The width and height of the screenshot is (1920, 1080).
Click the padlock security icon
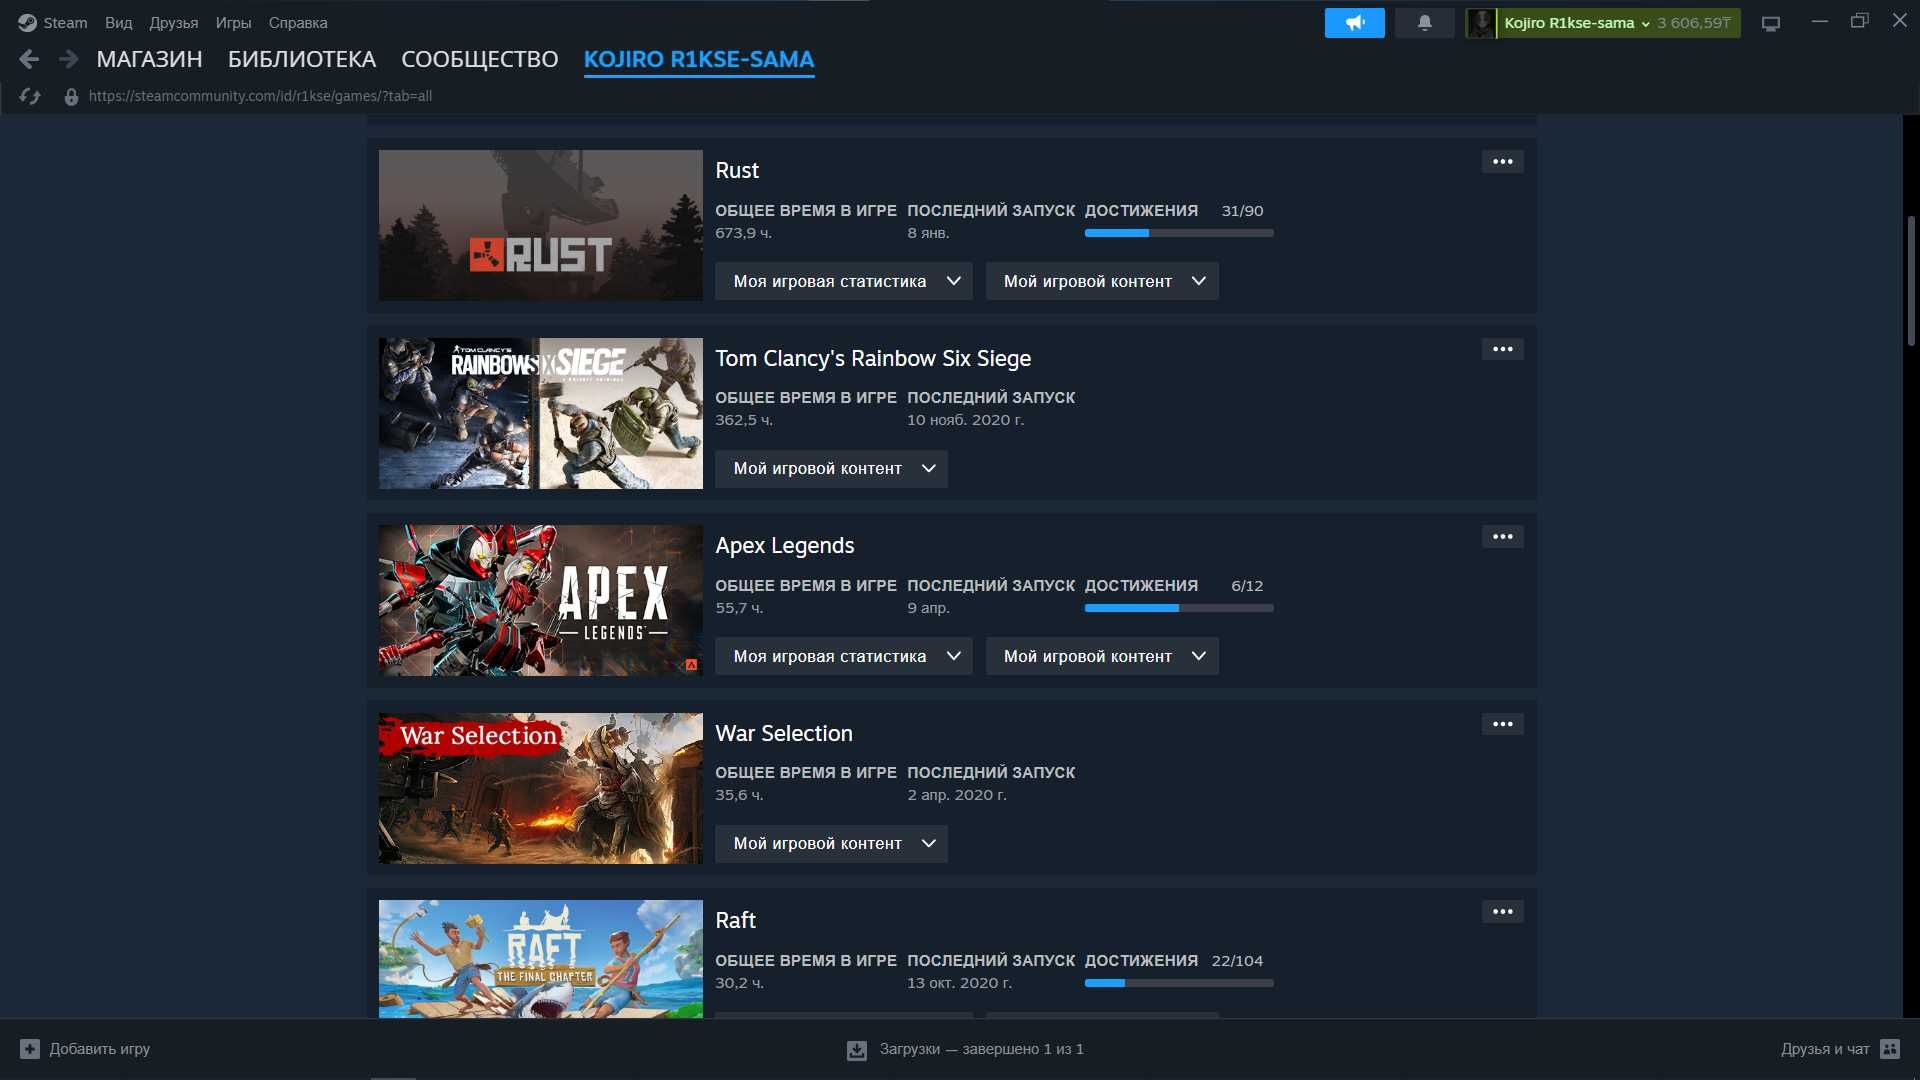[x=71, y=97]
